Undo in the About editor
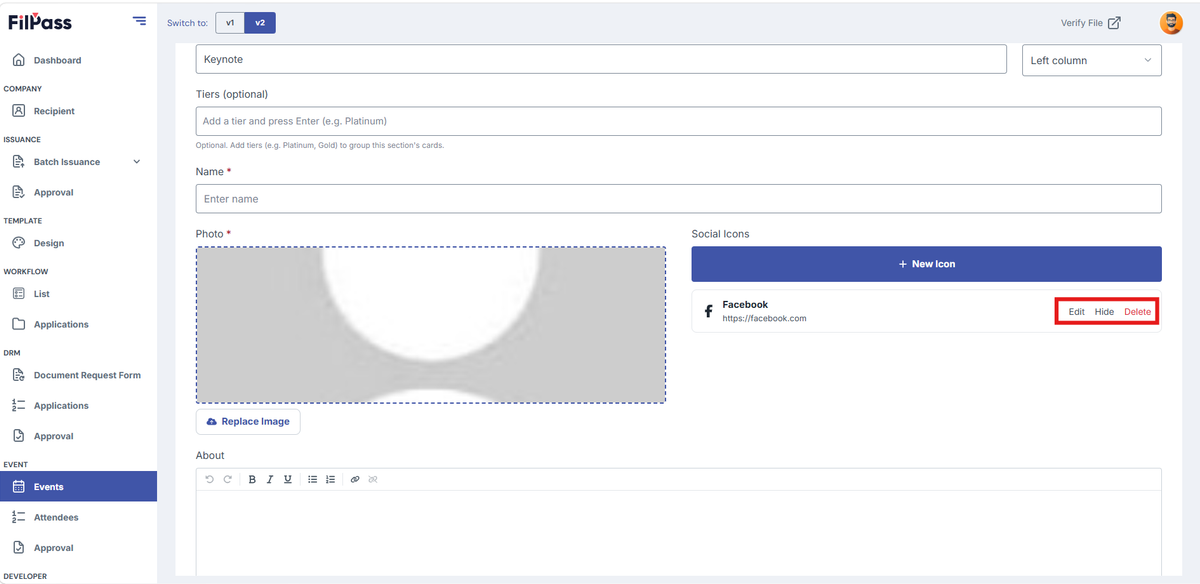The width and height of the screenshot is (1200, 584). click(209, 479)
